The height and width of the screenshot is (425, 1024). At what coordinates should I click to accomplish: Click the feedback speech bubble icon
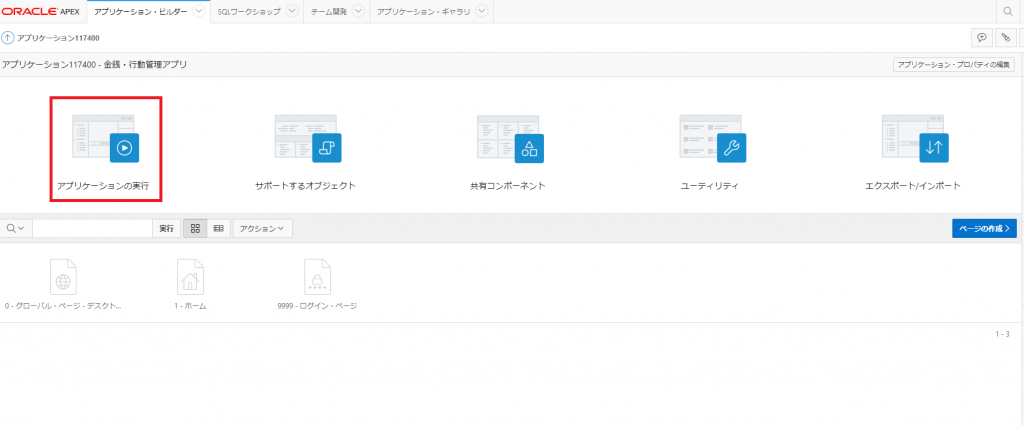click(982, 38)
